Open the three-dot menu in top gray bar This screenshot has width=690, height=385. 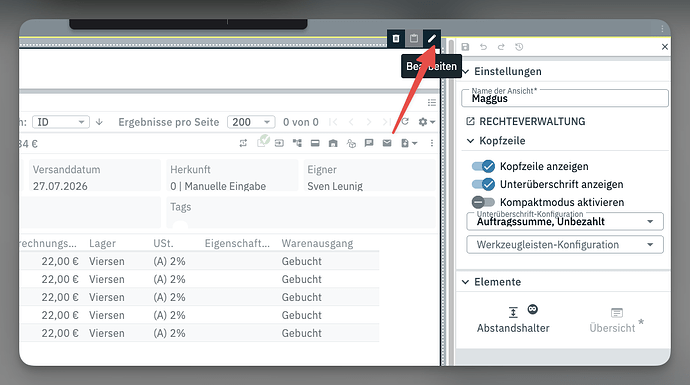[662, 29]
